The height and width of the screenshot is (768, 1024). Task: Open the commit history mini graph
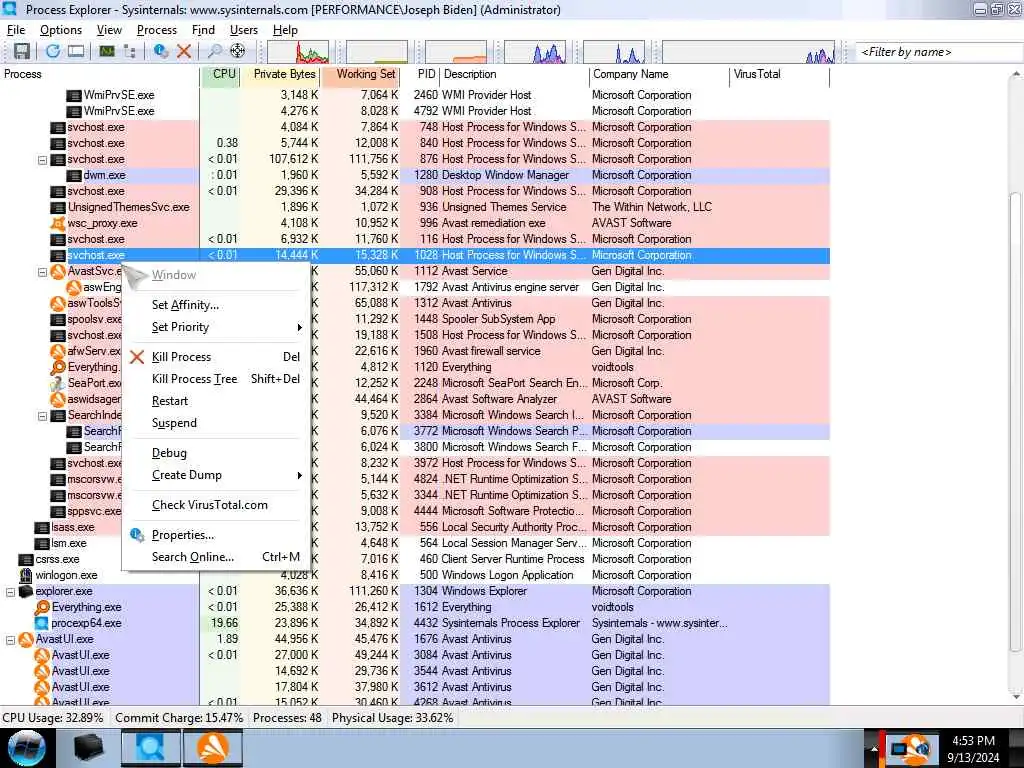tap(377, 52)
